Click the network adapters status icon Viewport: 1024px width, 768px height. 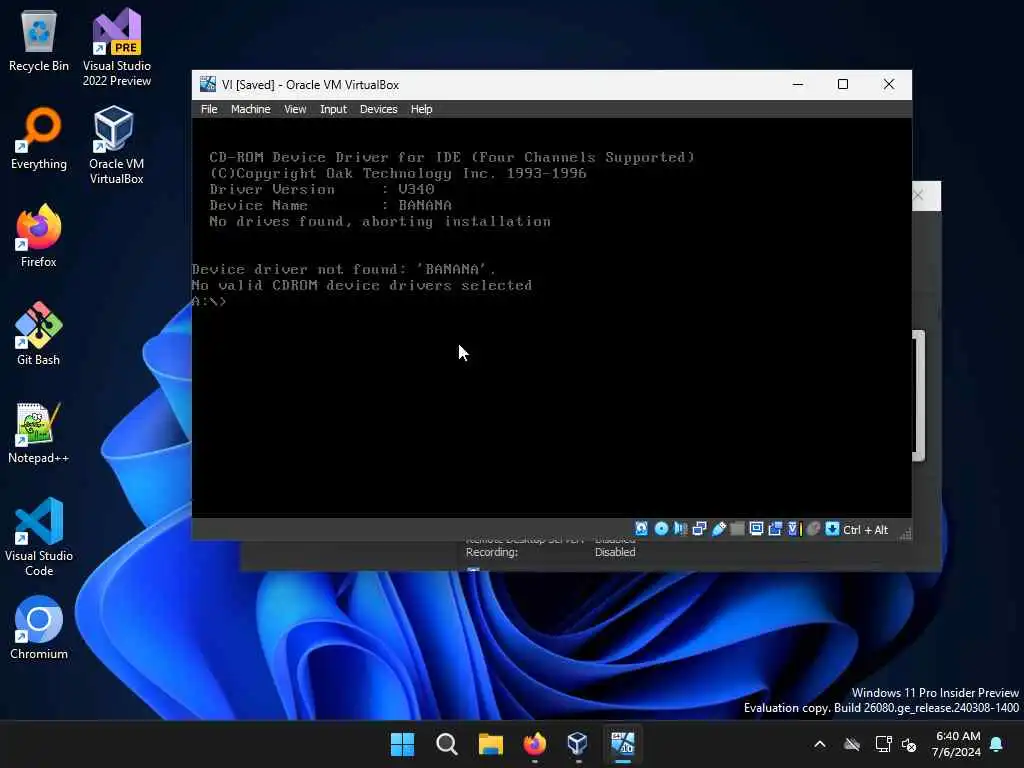coord(699,528)
